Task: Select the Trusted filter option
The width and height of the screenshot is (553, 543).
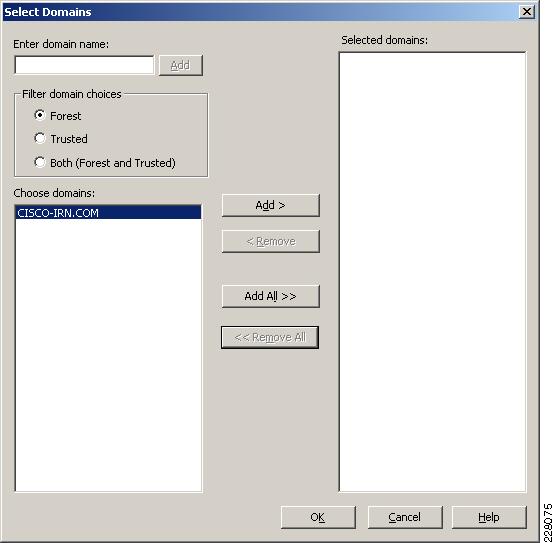Action: pyautogui.click(x=40, y=139)
